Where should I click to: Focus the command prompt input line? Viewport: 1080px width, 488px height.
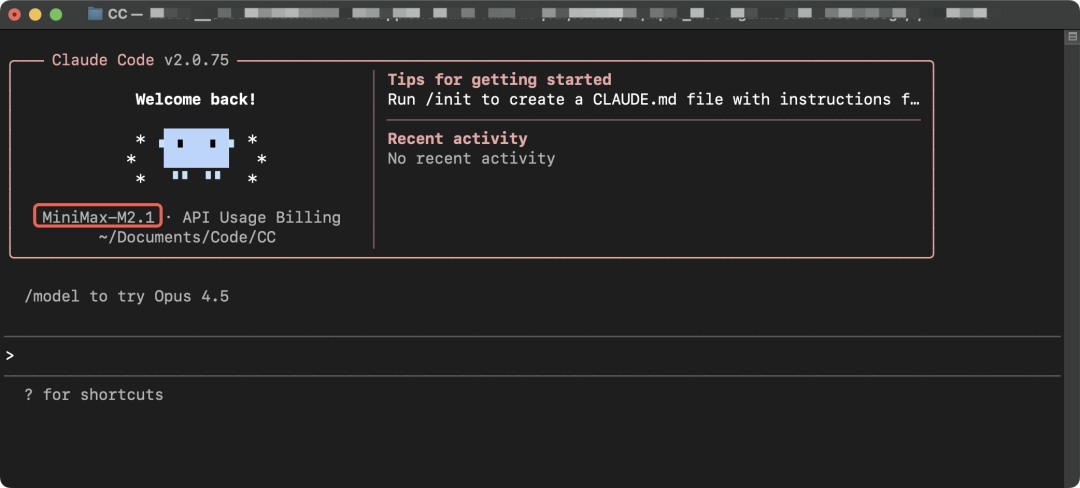(500, 356)
